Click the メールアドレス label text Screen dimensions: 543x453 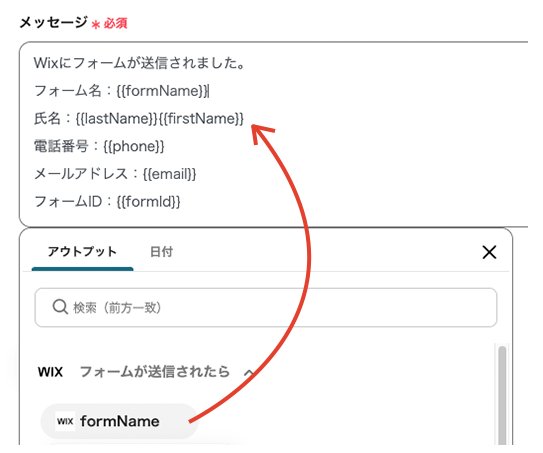(81, 174)
